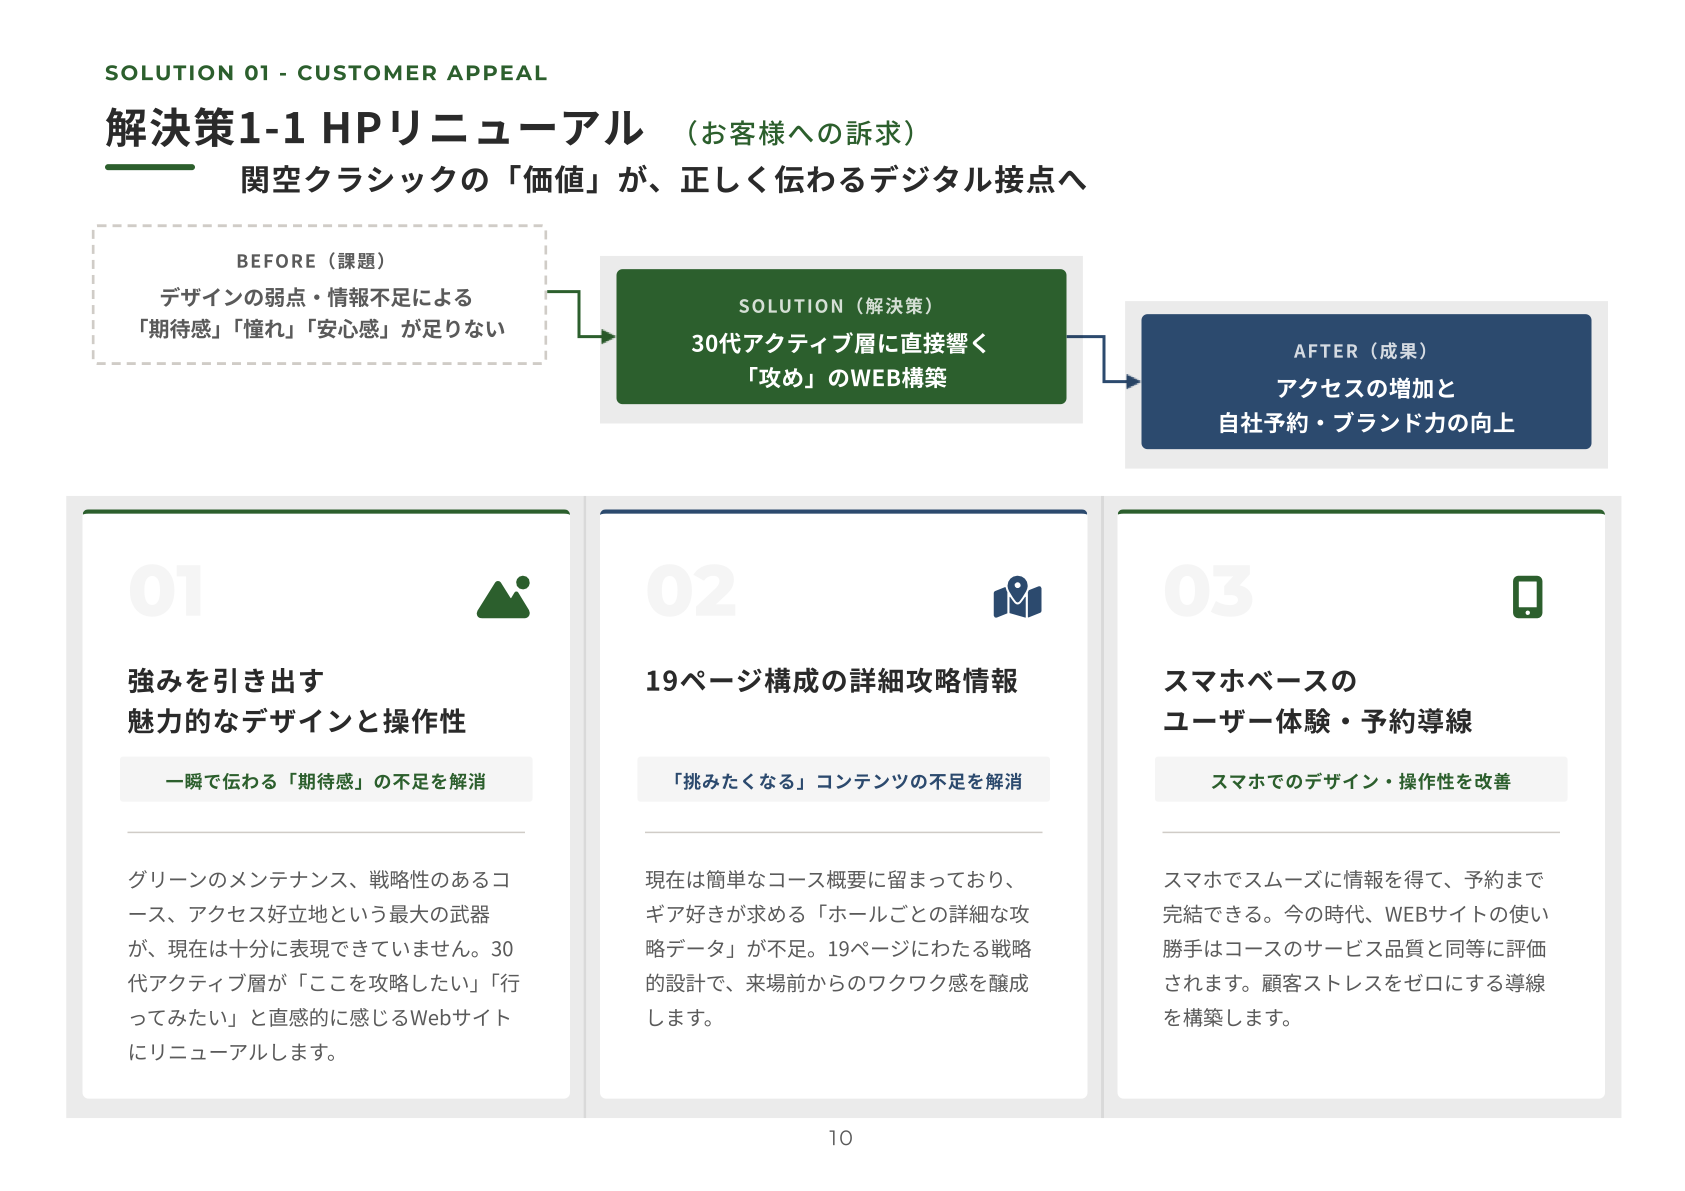Click the paragraph starting '現在は簡単なコース概要'
Viewport: 1685px width, 1191px height.
click(x=838, y=948)
